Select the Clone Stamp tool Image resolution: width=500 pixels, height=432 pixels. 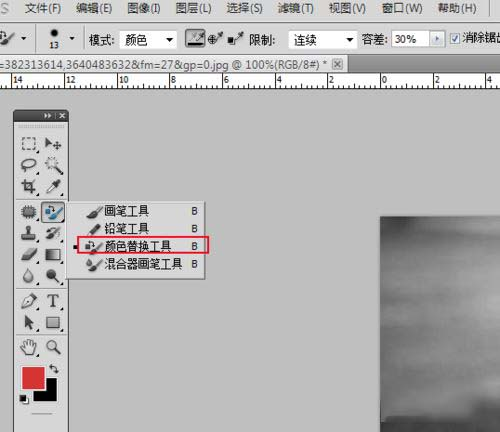pyautogui.click(x=29, y=233)
